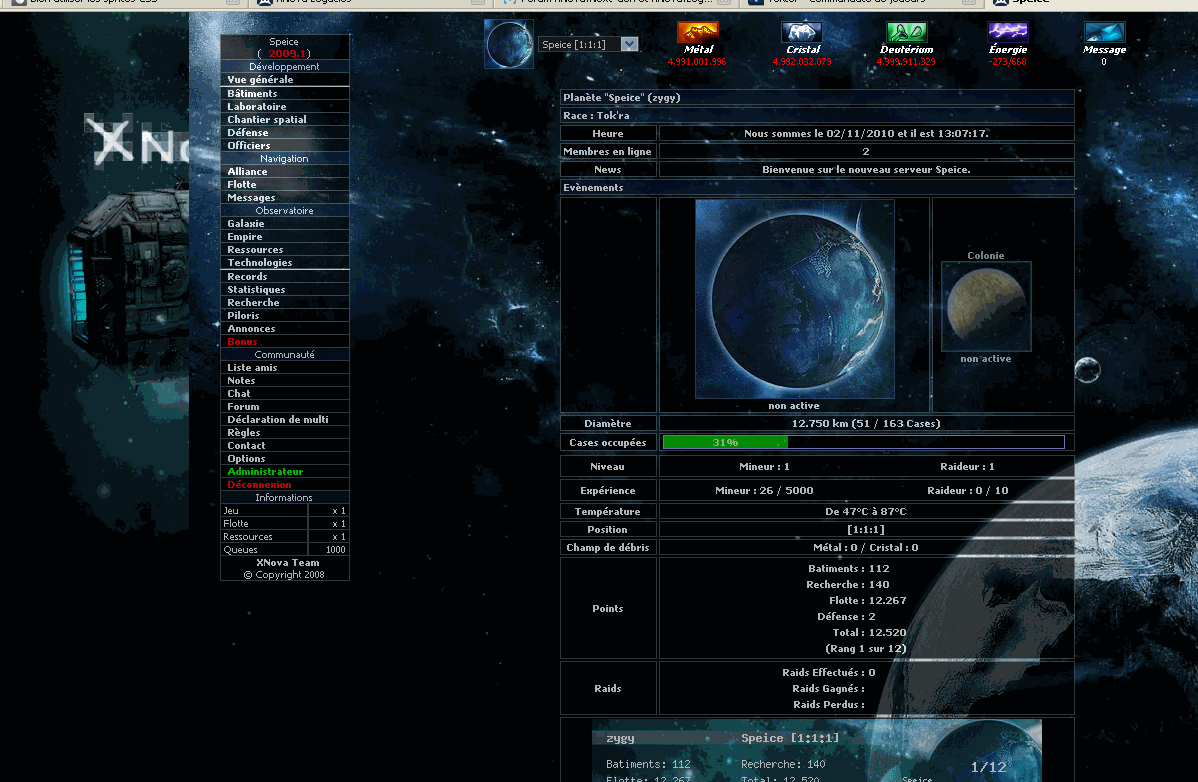Open the Chat link
The image size is (1198, 782).
pyautogui.click(x=238, y=393)
